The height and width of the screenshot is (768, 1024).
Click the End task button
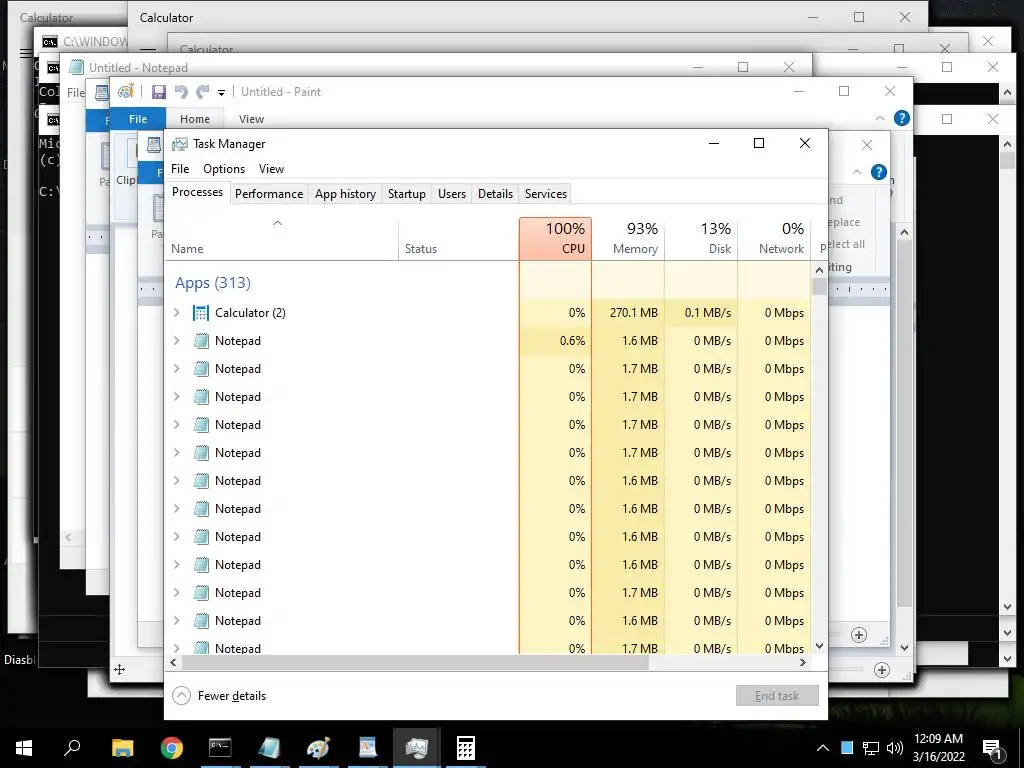click(777, 696)
